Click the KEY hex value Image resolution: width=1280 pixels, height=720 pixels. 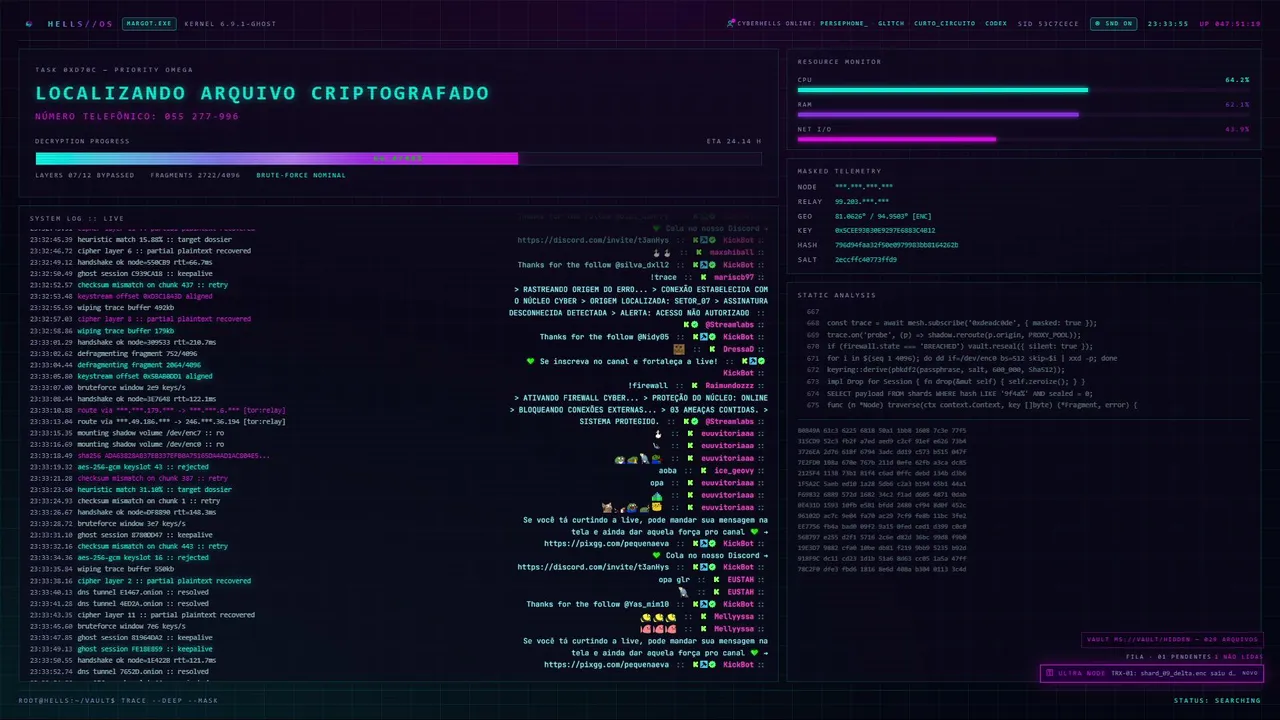(885, 230)
